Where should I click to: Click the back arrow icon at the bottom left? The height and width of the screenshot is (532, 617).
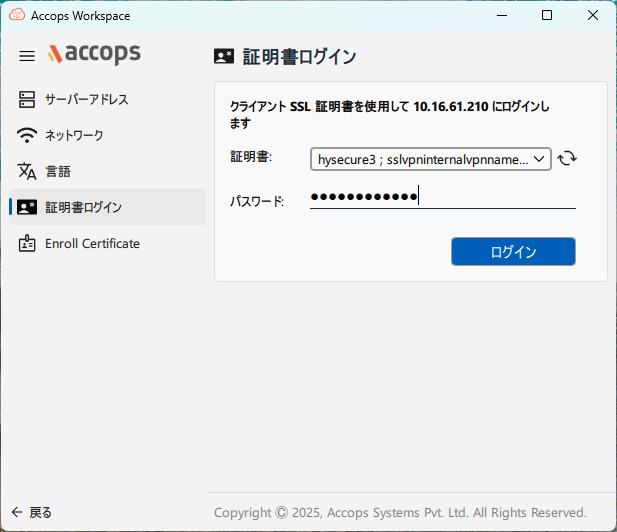coord(17,512)
